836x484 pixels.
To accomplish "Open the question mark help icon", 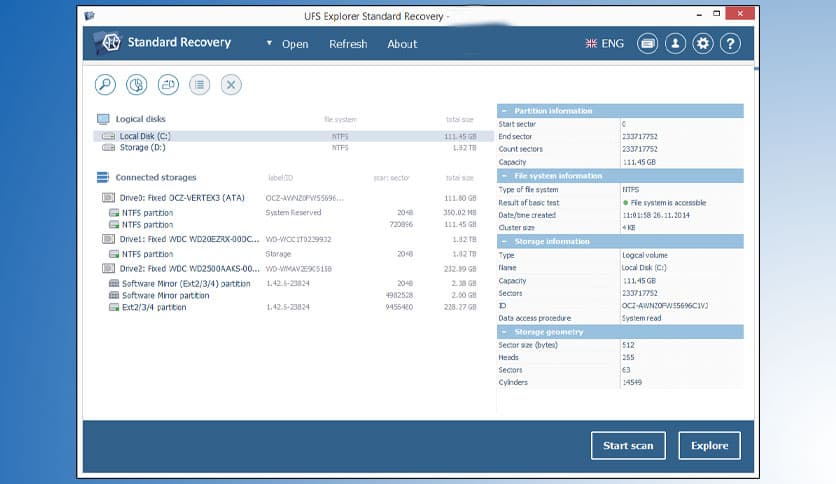I will (730, 44).
